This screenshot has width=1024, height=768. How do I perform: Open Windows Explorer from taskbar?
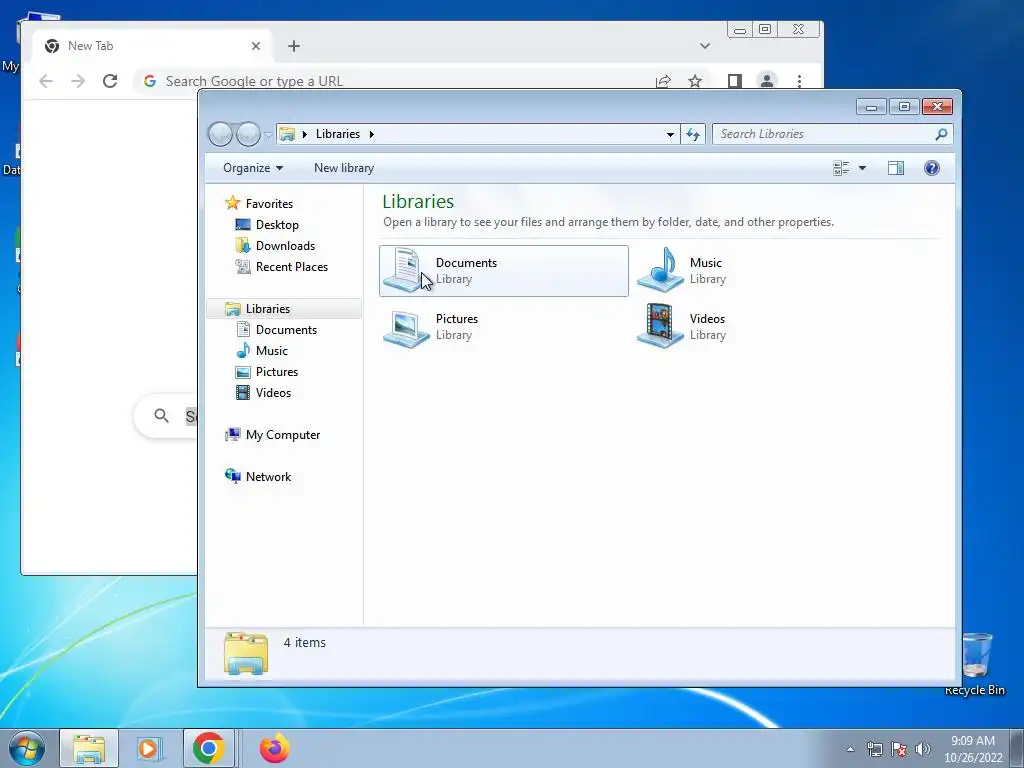[89, 748]
